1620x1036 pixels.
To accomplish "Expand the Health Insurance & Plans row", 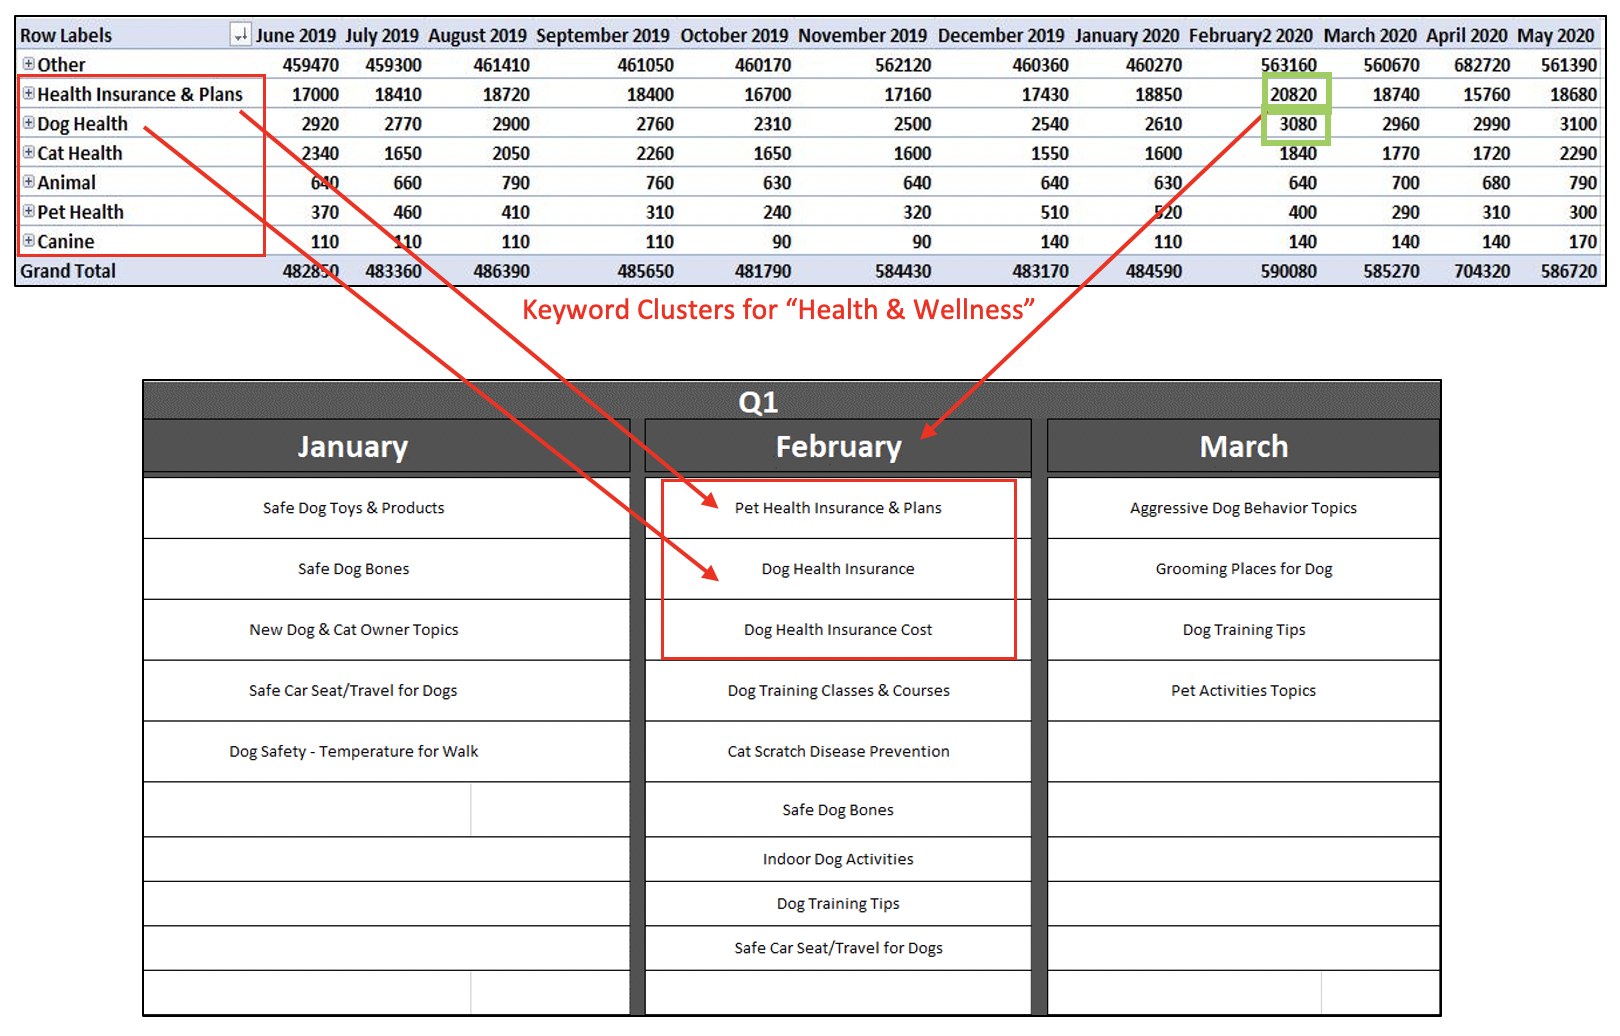I will [x=30, y=94].
